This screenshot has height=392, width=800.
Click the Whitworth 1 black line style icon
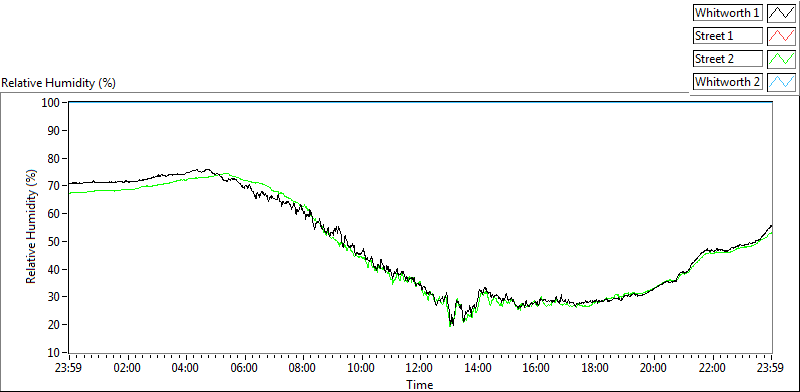[781, 13]
